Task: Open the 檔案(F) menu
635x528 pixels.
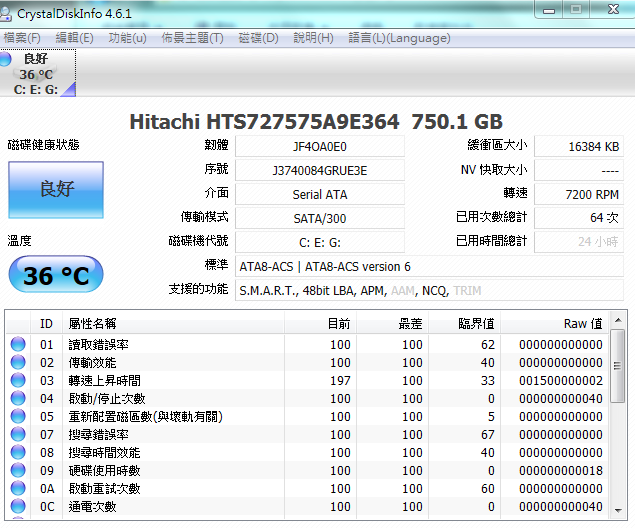Action: (x=21, y=38)
